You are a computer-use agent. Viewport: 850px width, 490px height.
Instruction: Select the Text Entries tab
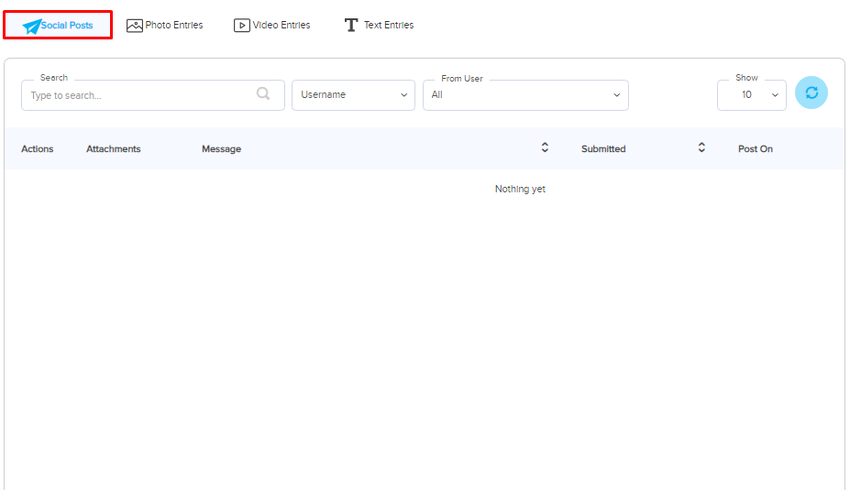click(x=388, y=25)
